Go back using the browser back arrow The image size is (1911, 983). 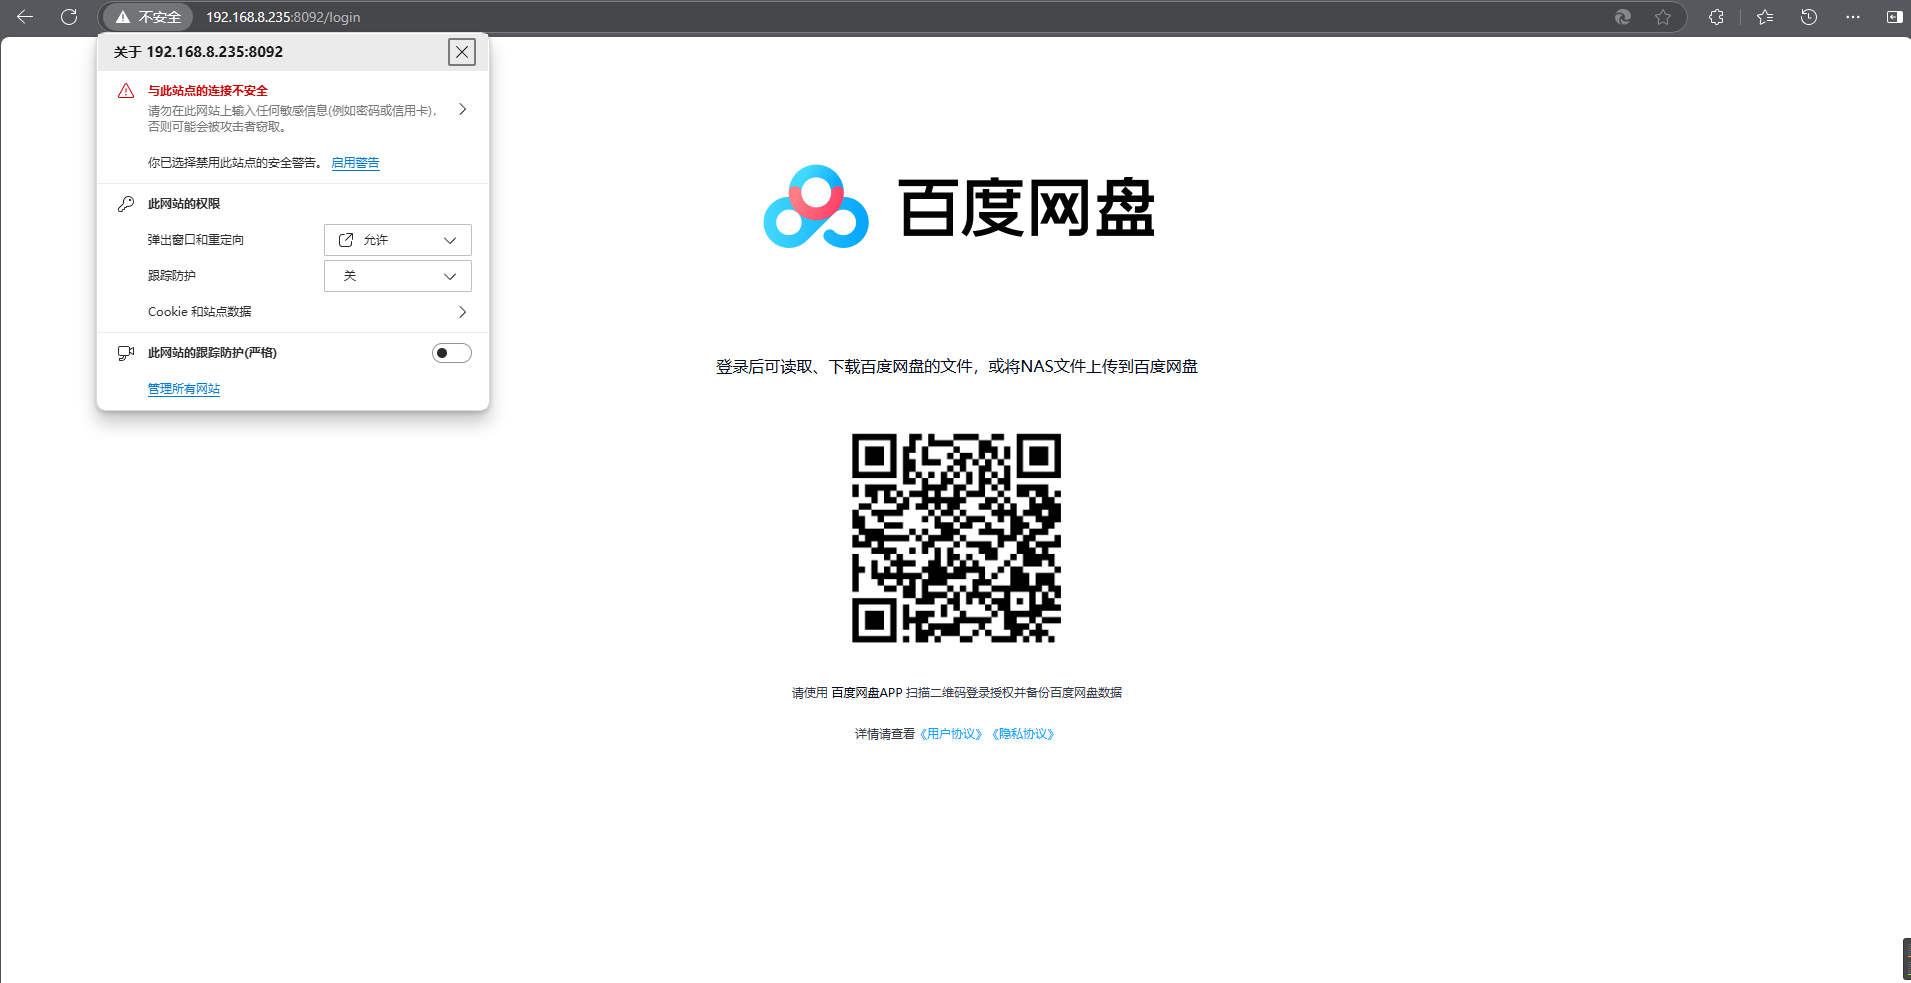click(25, 17)
